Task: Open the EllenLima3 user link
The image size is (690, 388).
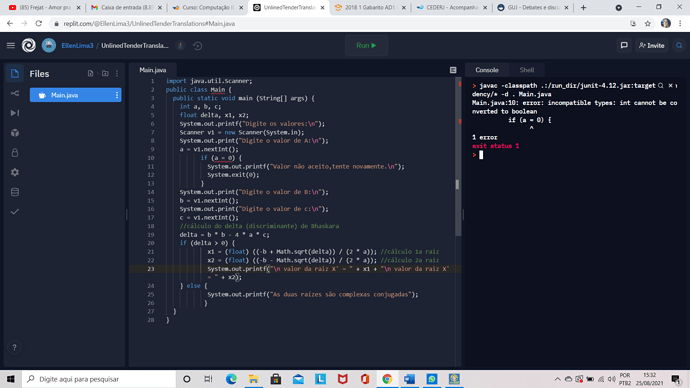Action: coord(77,45)
